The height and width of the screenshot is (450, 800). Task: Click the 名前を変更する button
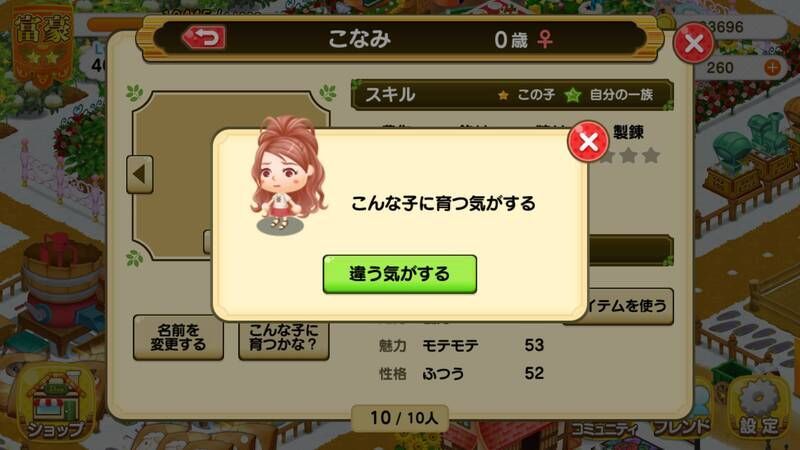pos(178,337)
